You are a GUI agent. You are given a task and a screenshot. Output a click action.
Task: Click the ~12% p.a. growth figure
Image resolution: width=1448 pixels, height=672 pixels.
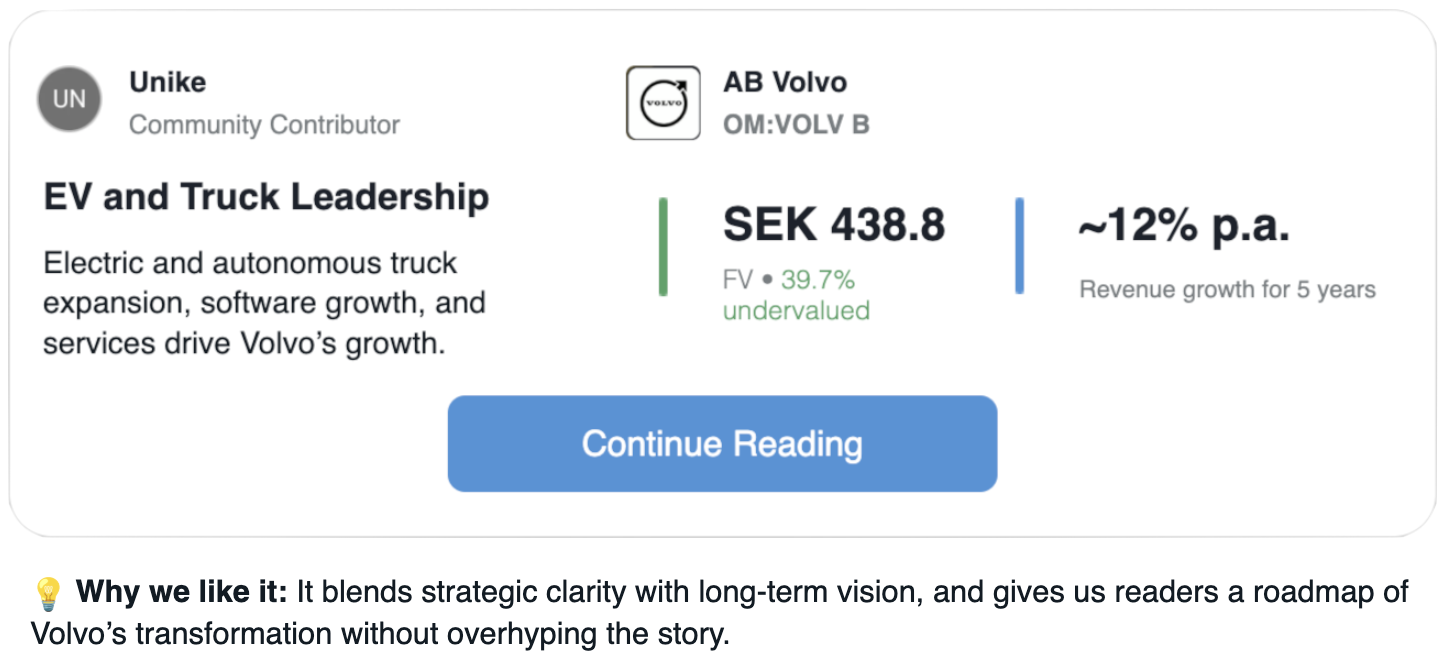(1184, 227)
